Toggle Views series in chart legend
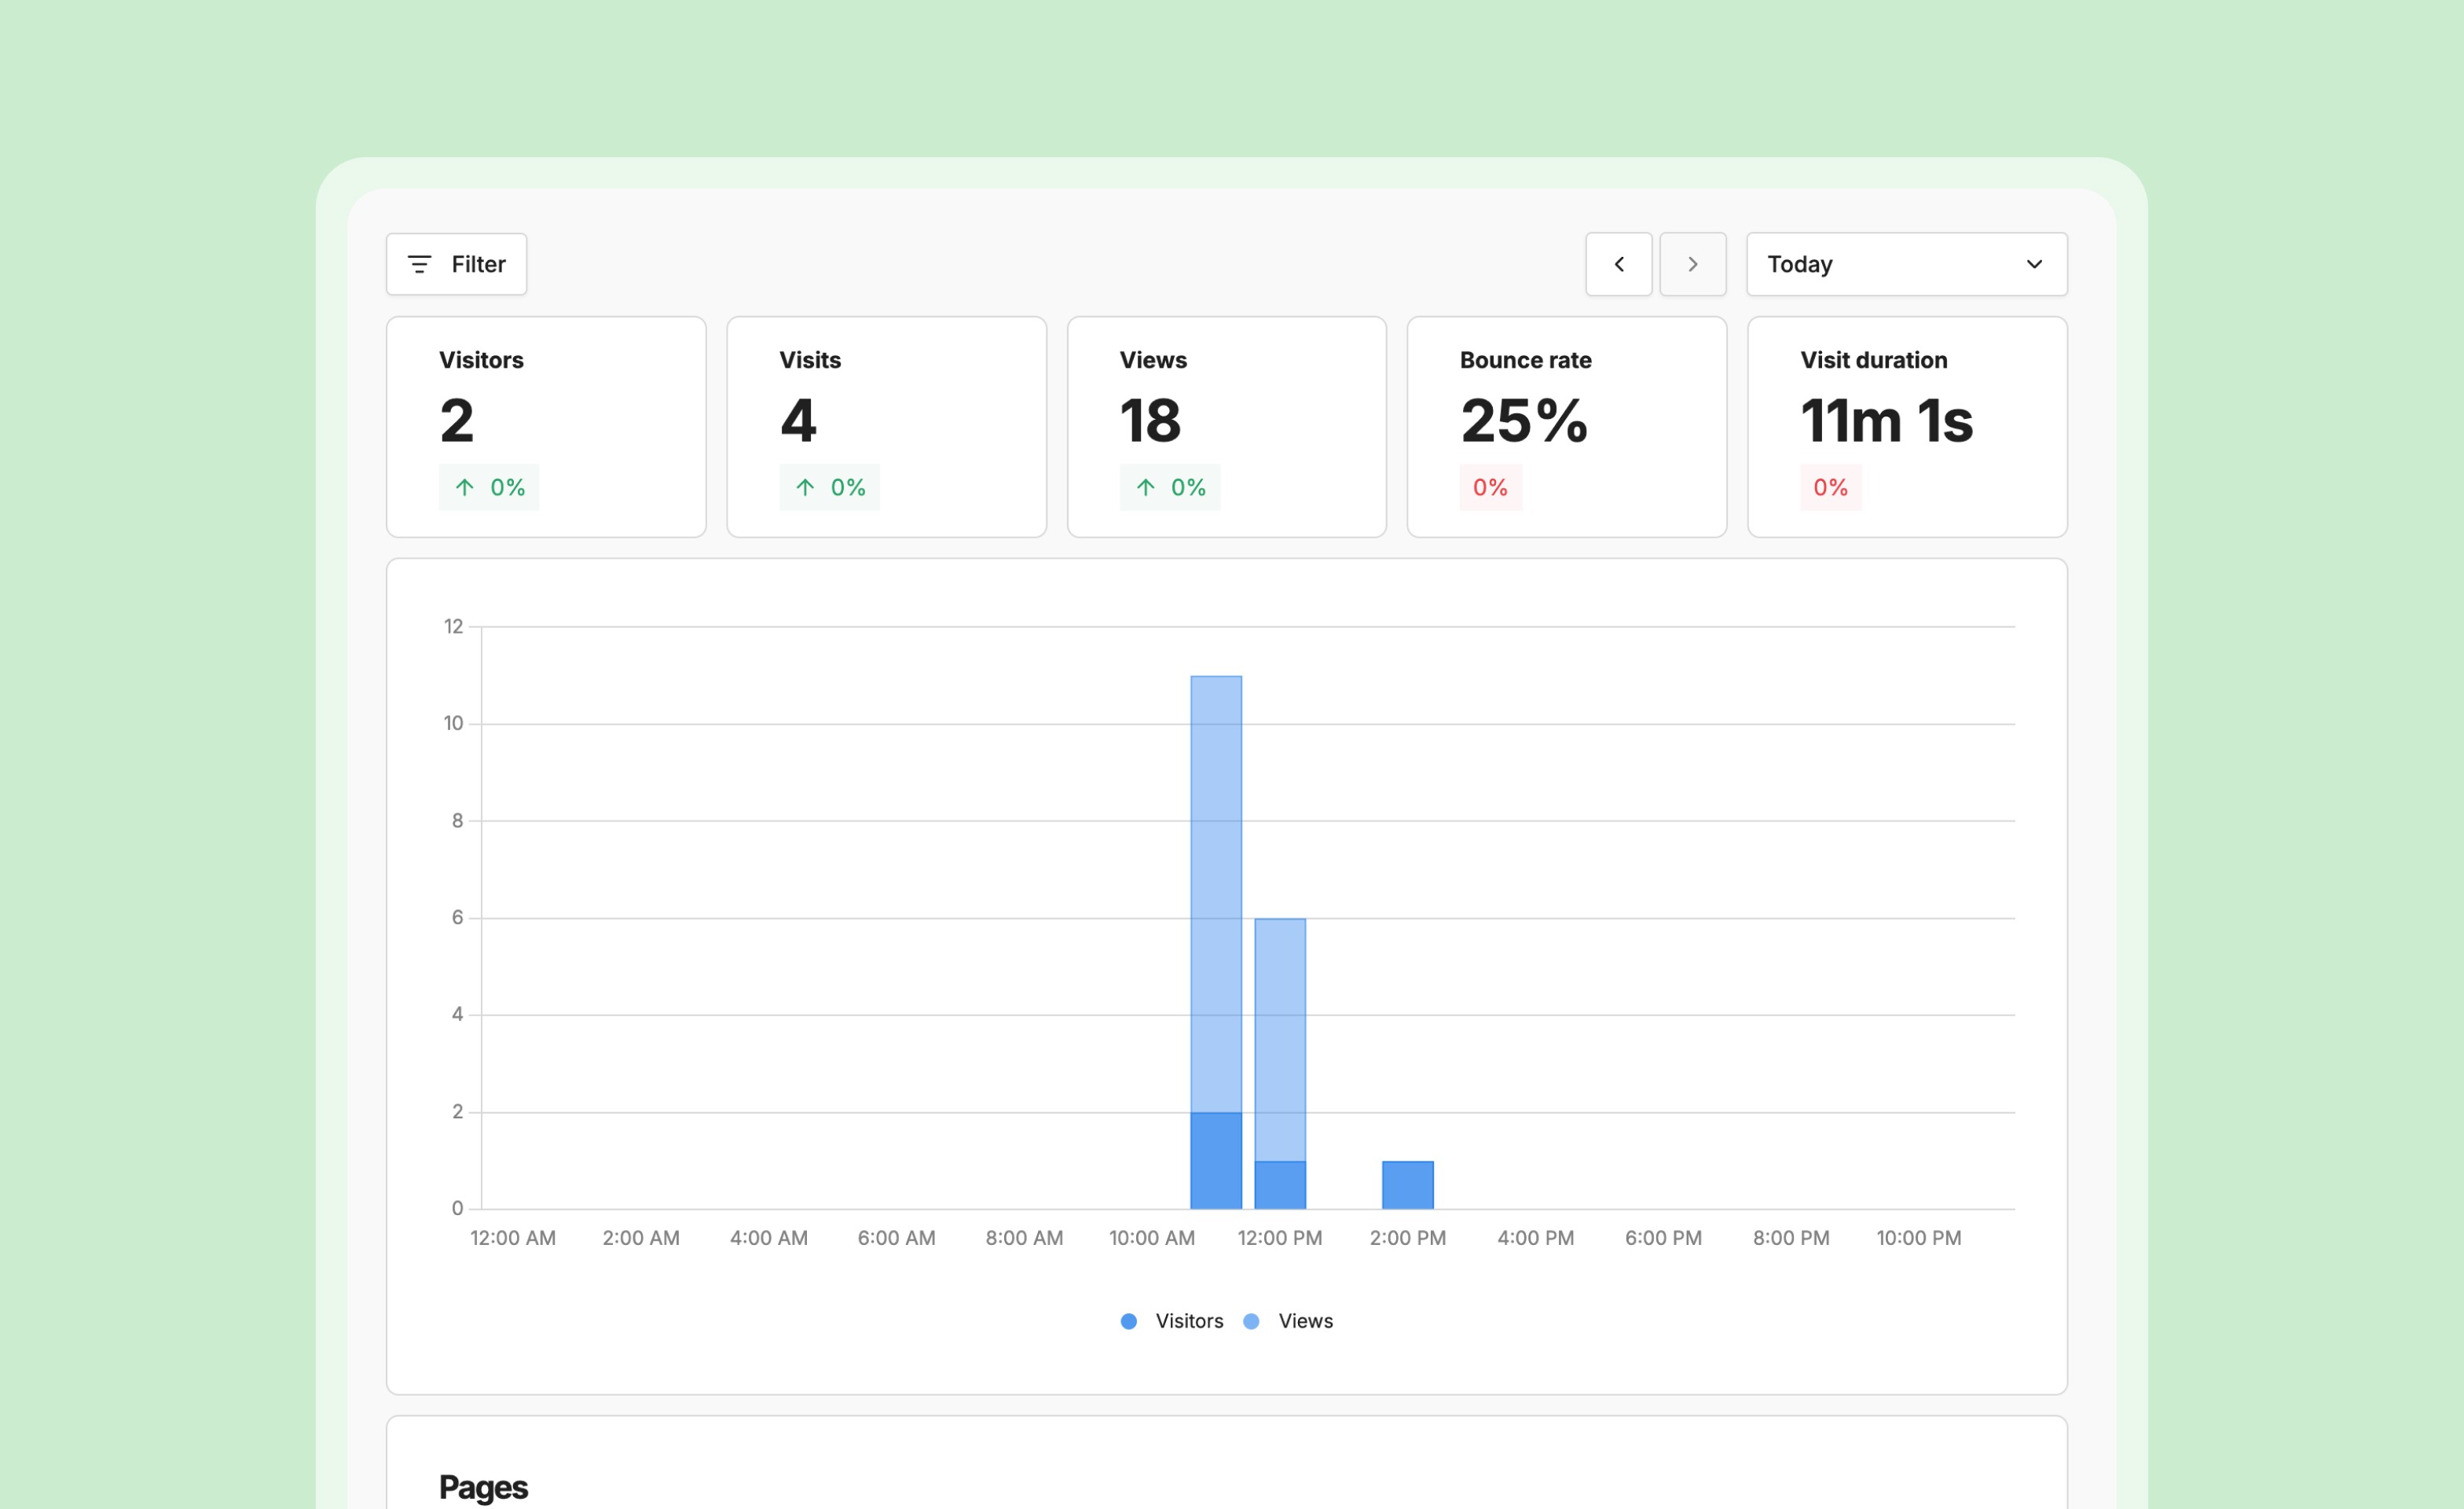Image resolution: width=2464 pixels, height=1509 pixels. click(1304, 1321)
